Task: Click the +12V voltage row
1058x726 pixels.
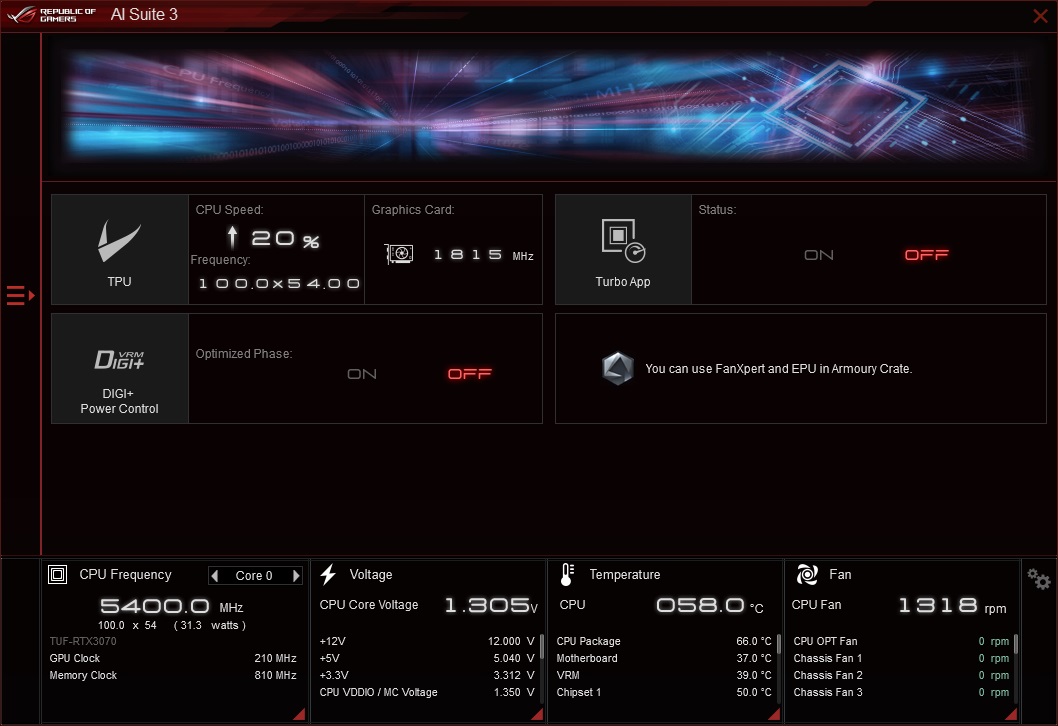Action: [x=427, y=641]
